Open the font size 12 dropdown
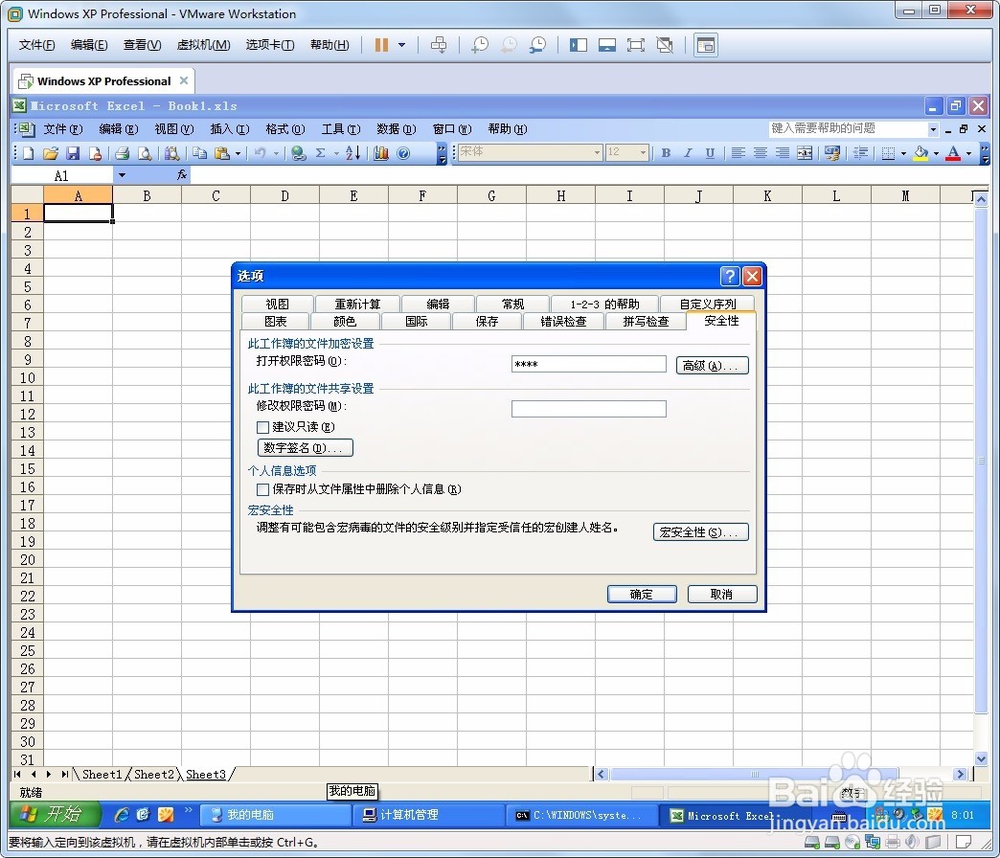The height and width of the screenshot is (858, 1000). click(643, 152)
